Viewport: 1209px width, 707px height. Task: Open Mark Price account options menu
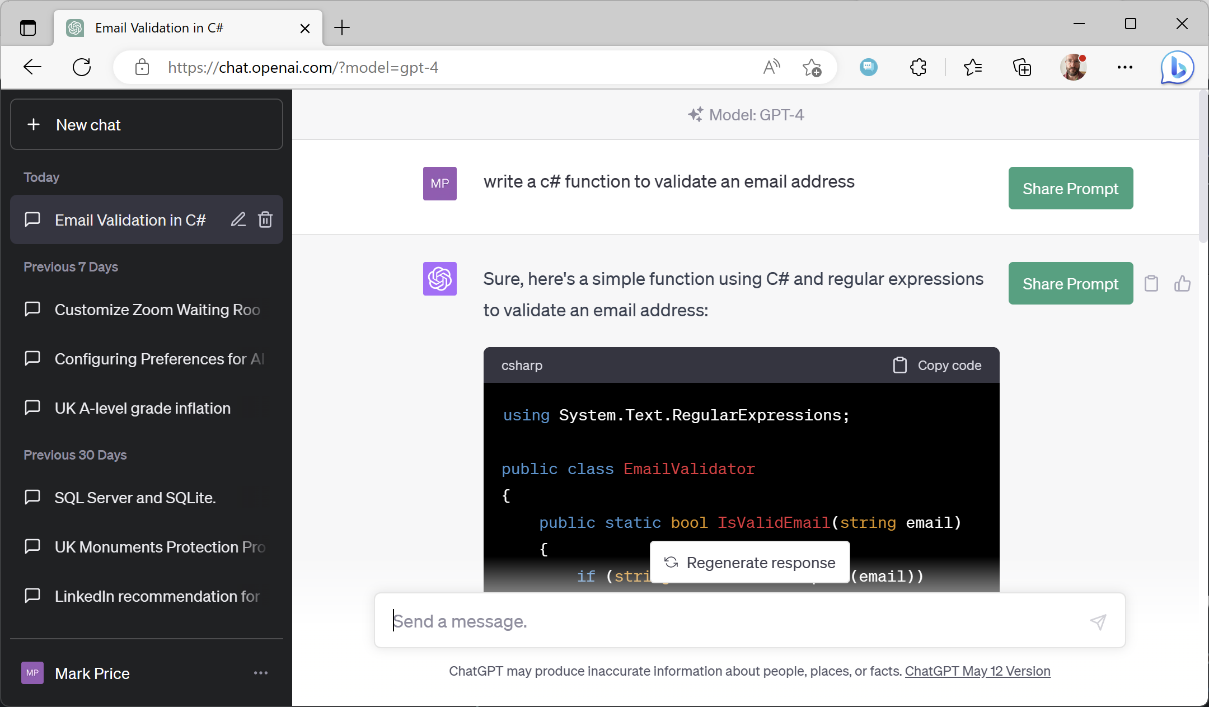[x=261, y=673]
